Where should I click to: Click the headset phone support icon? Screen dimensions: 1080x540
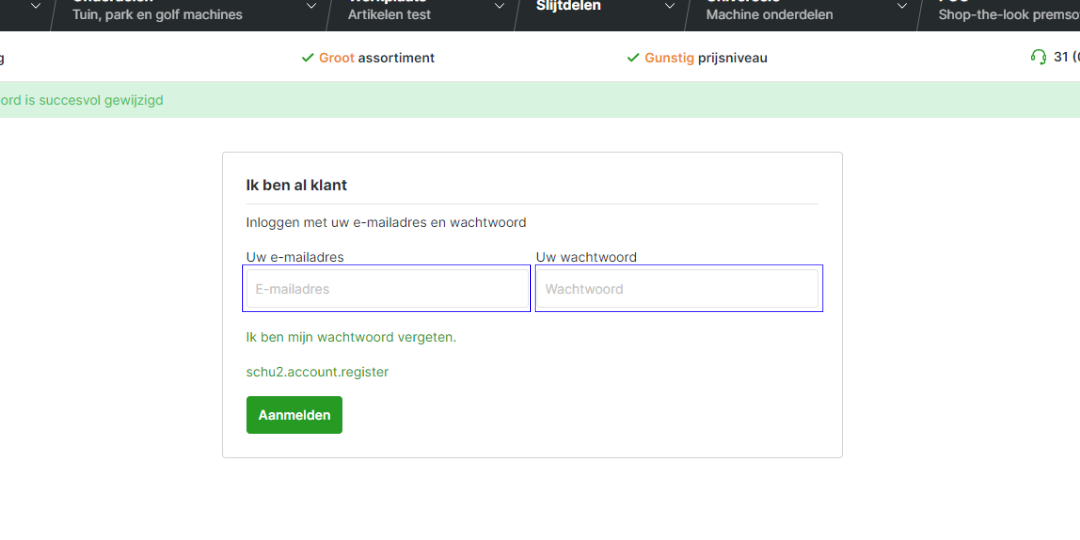click(x=1038, y=57)
